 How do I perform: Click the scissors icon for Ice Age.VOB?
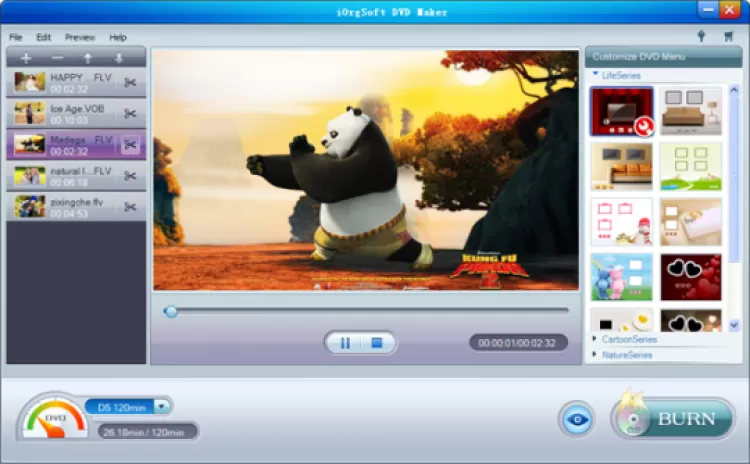[130, 113]
